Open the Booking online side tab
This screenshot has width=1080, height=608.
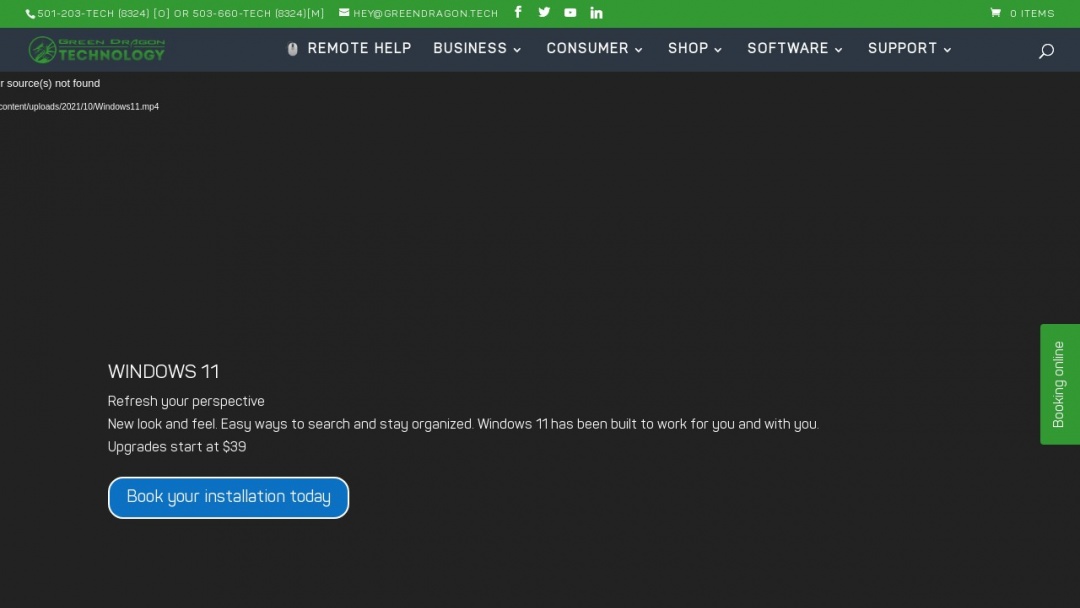click(1059, 384)
